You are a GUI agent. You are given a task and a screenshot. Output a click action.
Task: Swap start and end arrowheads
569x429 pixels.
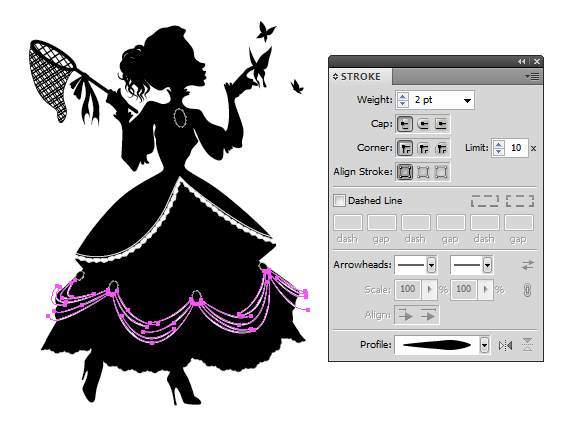pos(528,265)
